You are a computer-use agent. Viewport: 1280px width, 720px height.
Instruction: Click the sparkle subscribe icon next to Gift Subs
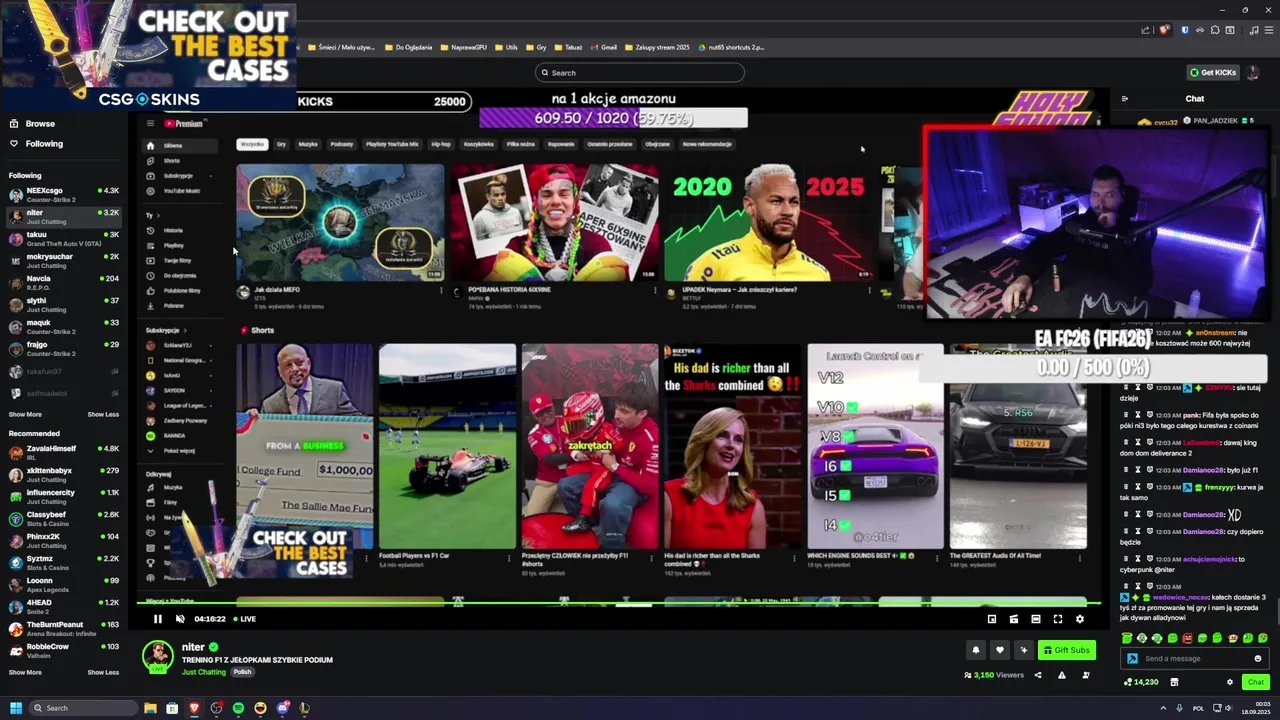point(1023,650)
